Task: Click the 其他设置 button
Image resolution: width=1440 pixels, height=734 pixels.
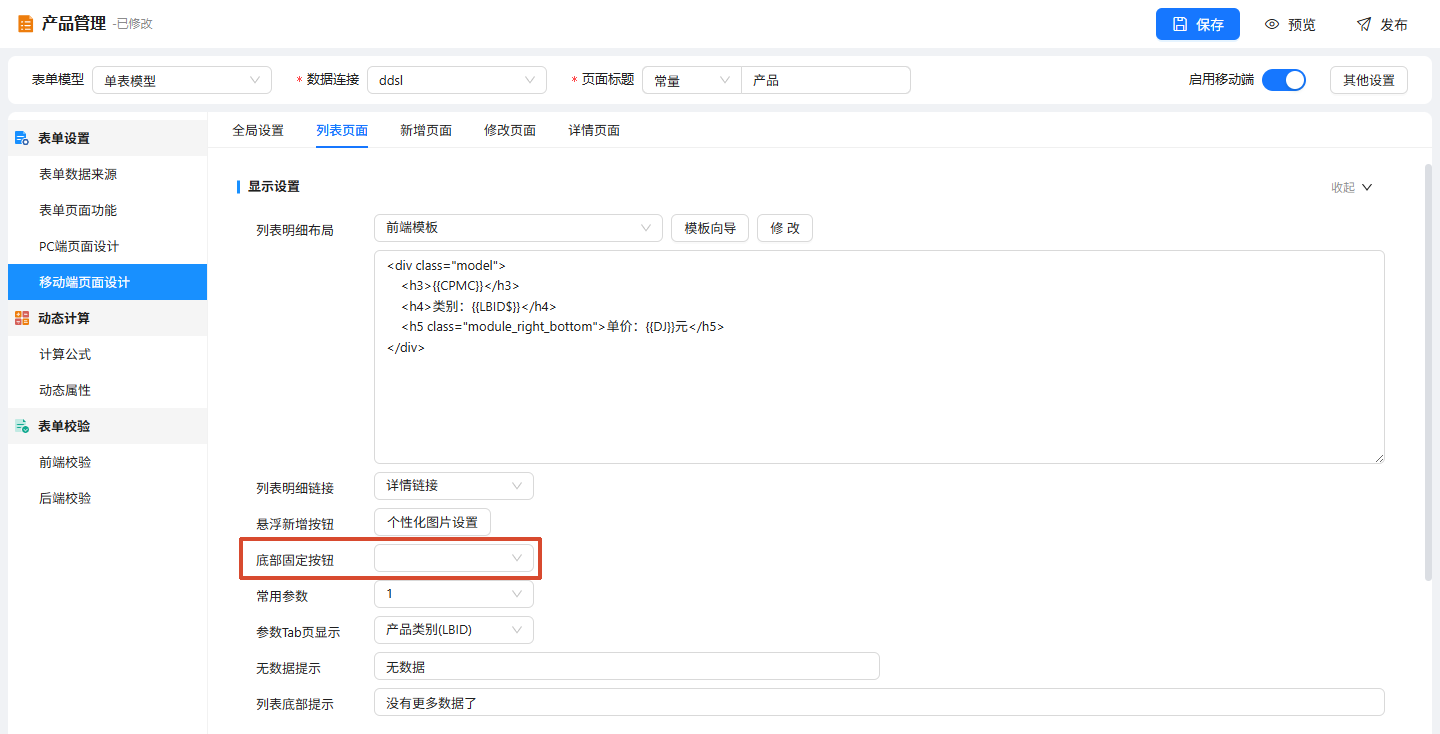Action: pyautogui.click(x=1369, y=80)
